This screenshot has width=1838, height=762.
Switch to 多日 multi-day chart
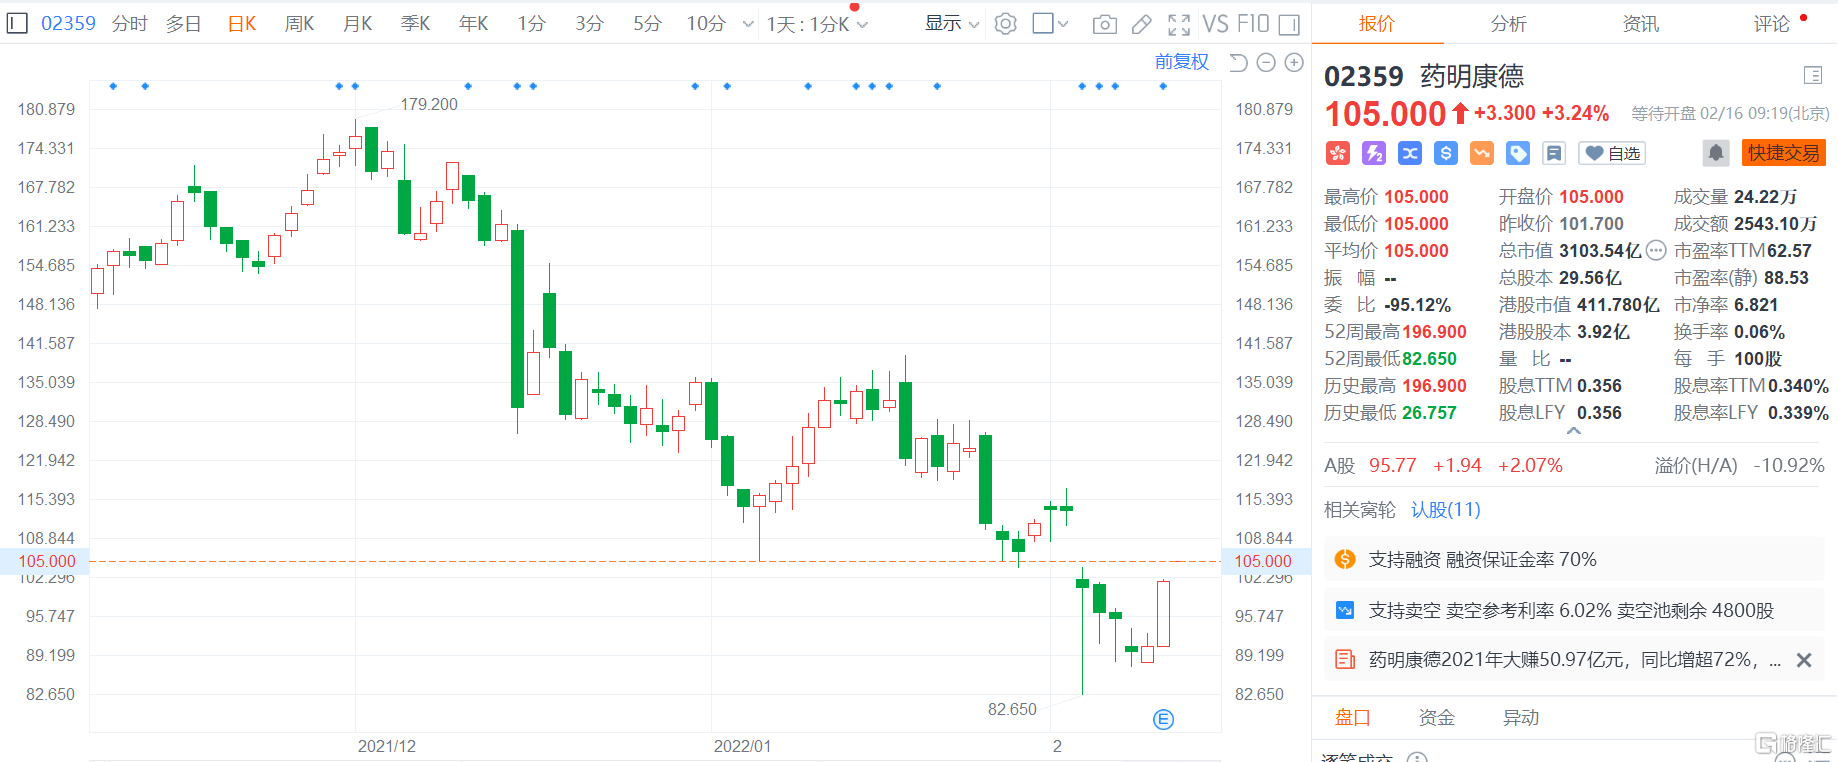[x=184, y=23]
